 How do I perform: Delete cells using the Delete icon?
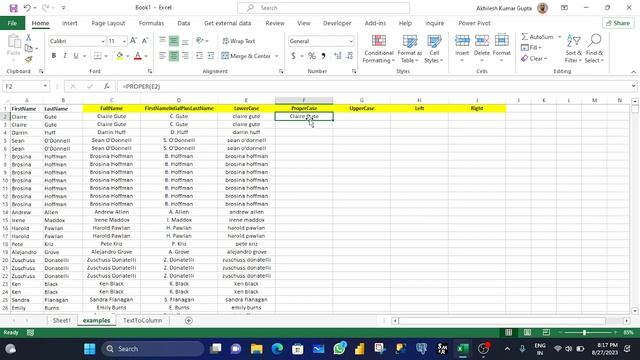click(x=482, y=41)
